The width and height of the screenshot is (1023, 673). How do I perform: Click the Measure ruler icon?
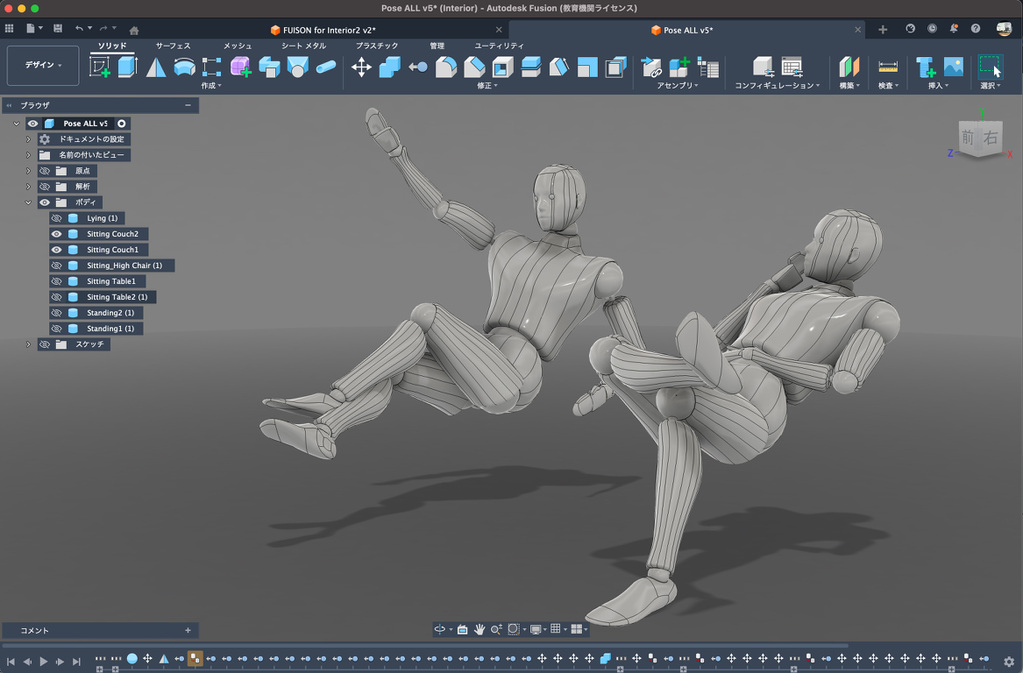click(x=887, y=67)
